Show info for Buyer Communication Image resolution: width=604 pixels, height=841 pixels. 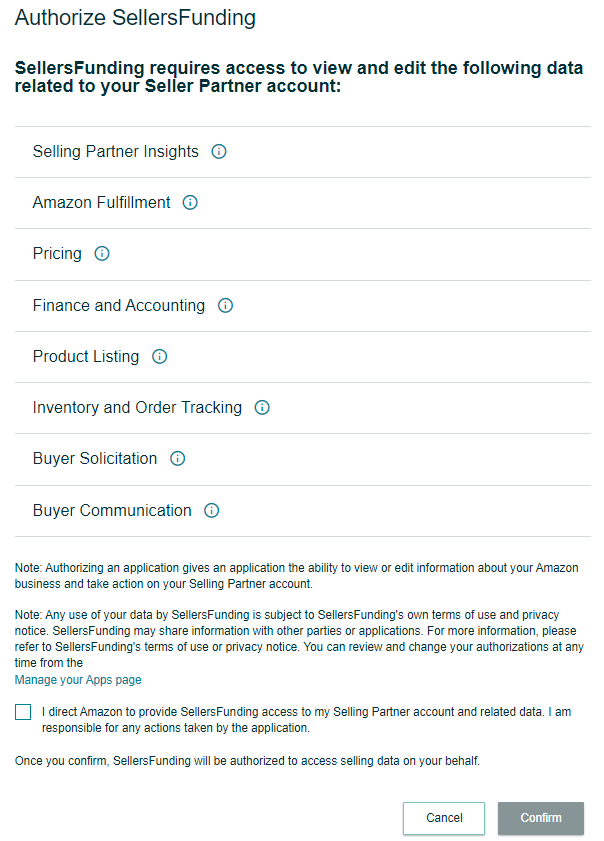pos(212,511)
